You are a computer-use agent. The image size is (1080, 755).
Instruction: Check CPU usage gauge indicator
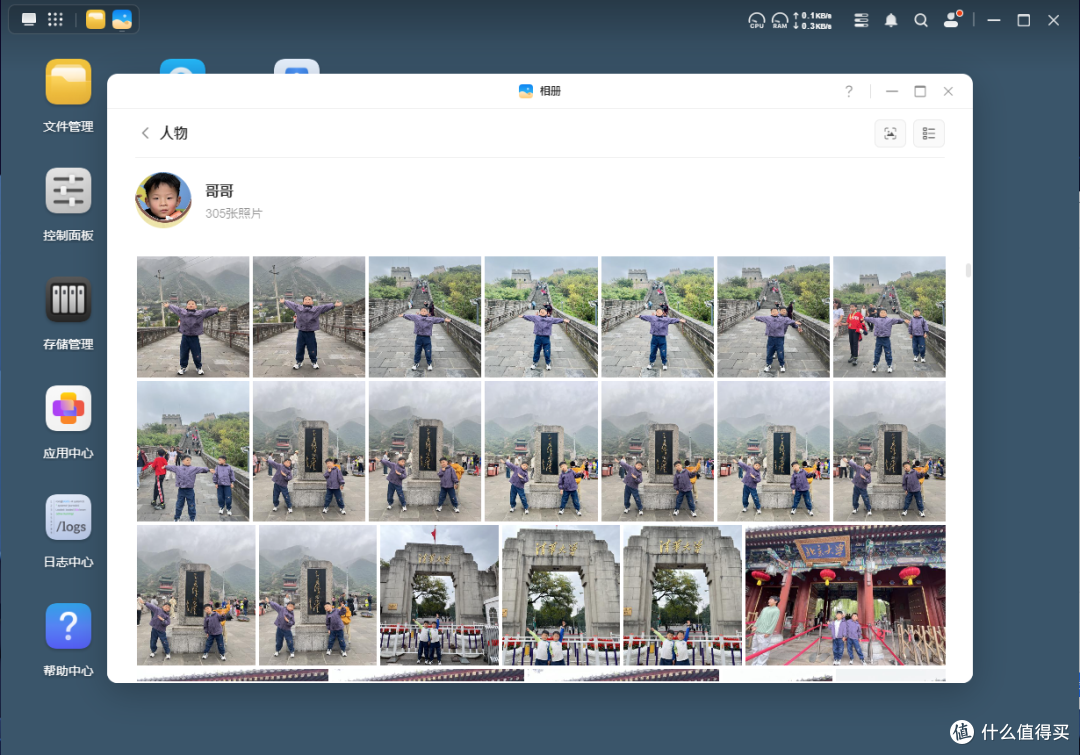click(x=756, y=20)
